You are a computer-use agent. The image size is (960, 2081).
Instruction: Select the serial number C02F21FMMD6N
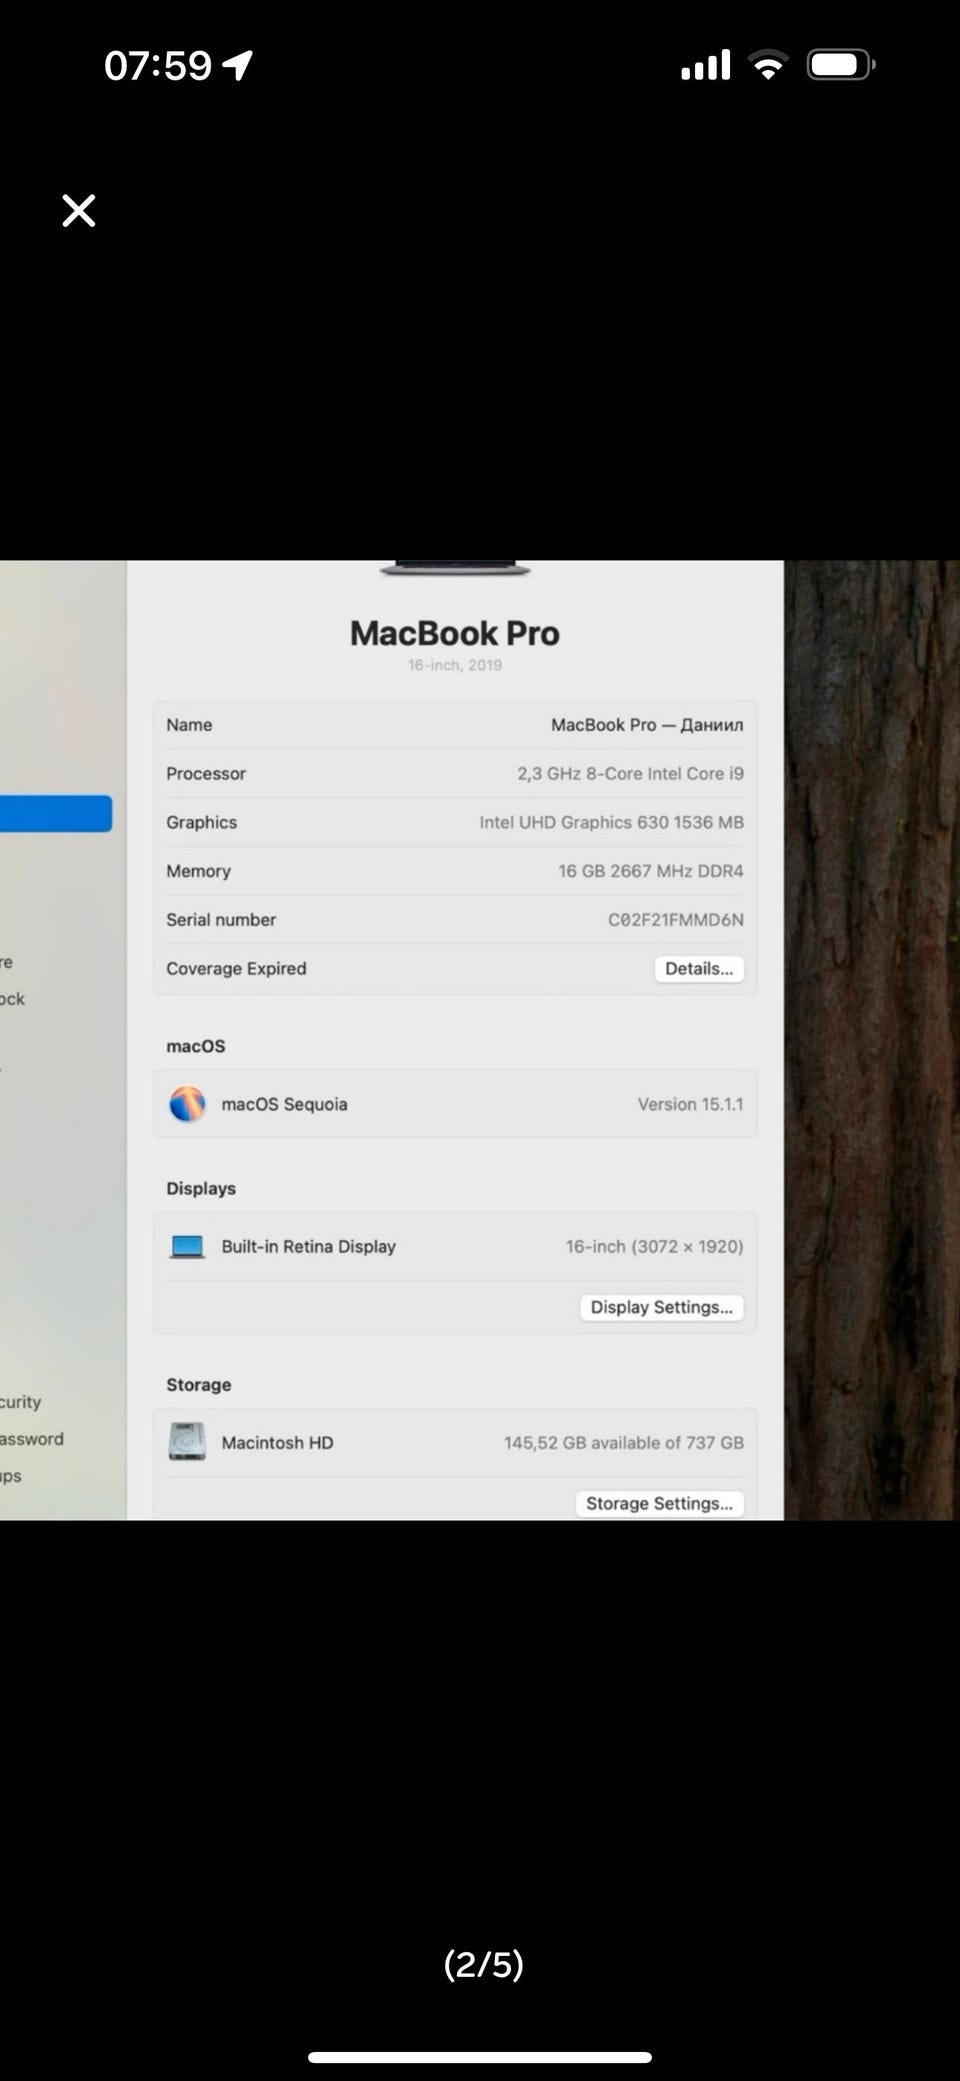tap(676, 920)
